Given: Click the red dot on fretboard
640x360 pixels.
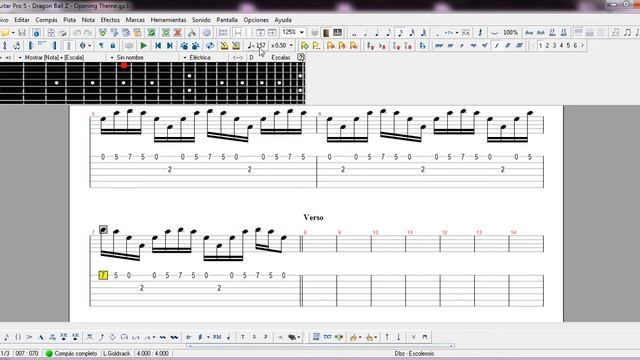Looking at the screenshot, I should click(124, 65).
